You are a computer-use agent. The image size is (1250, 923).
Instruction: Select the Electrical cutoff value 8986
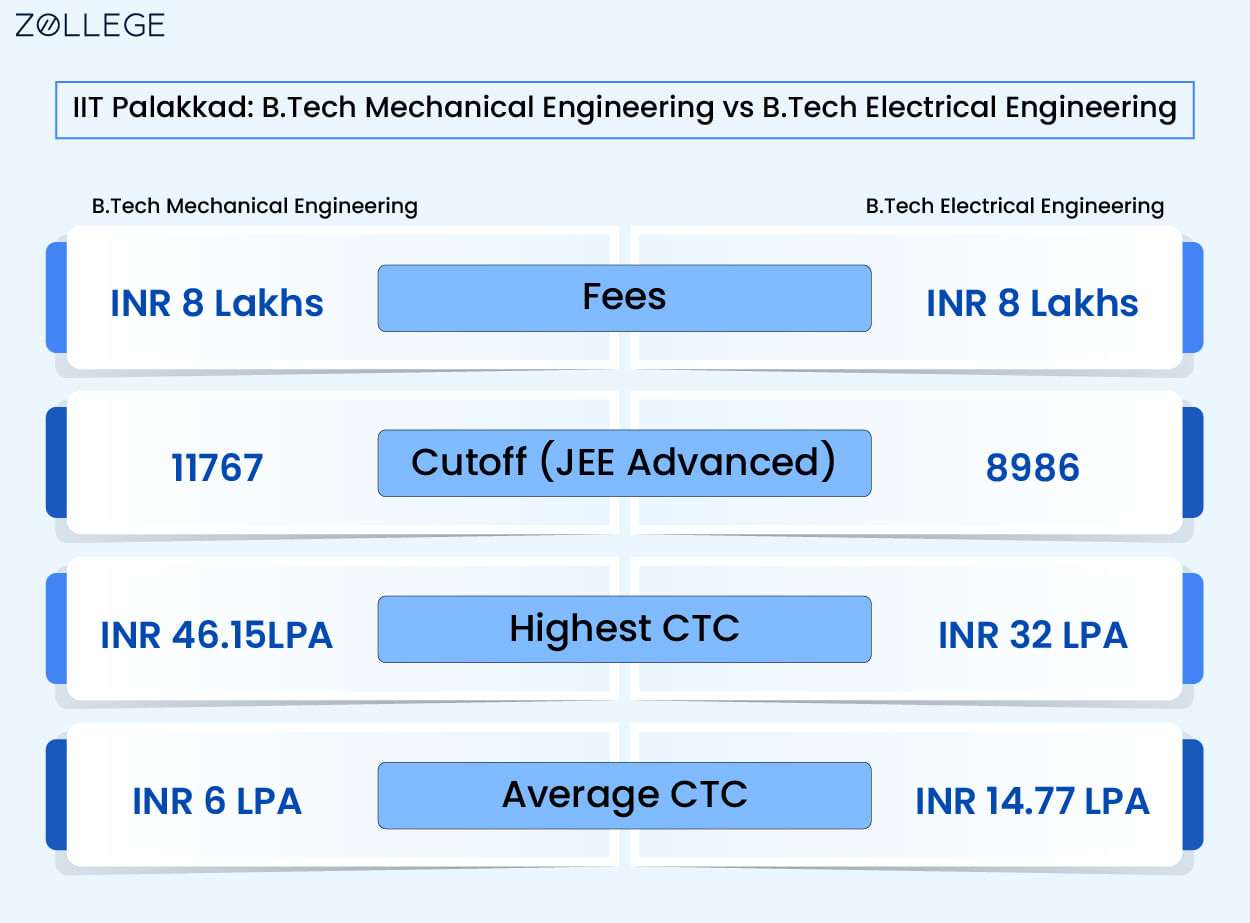1032,467
